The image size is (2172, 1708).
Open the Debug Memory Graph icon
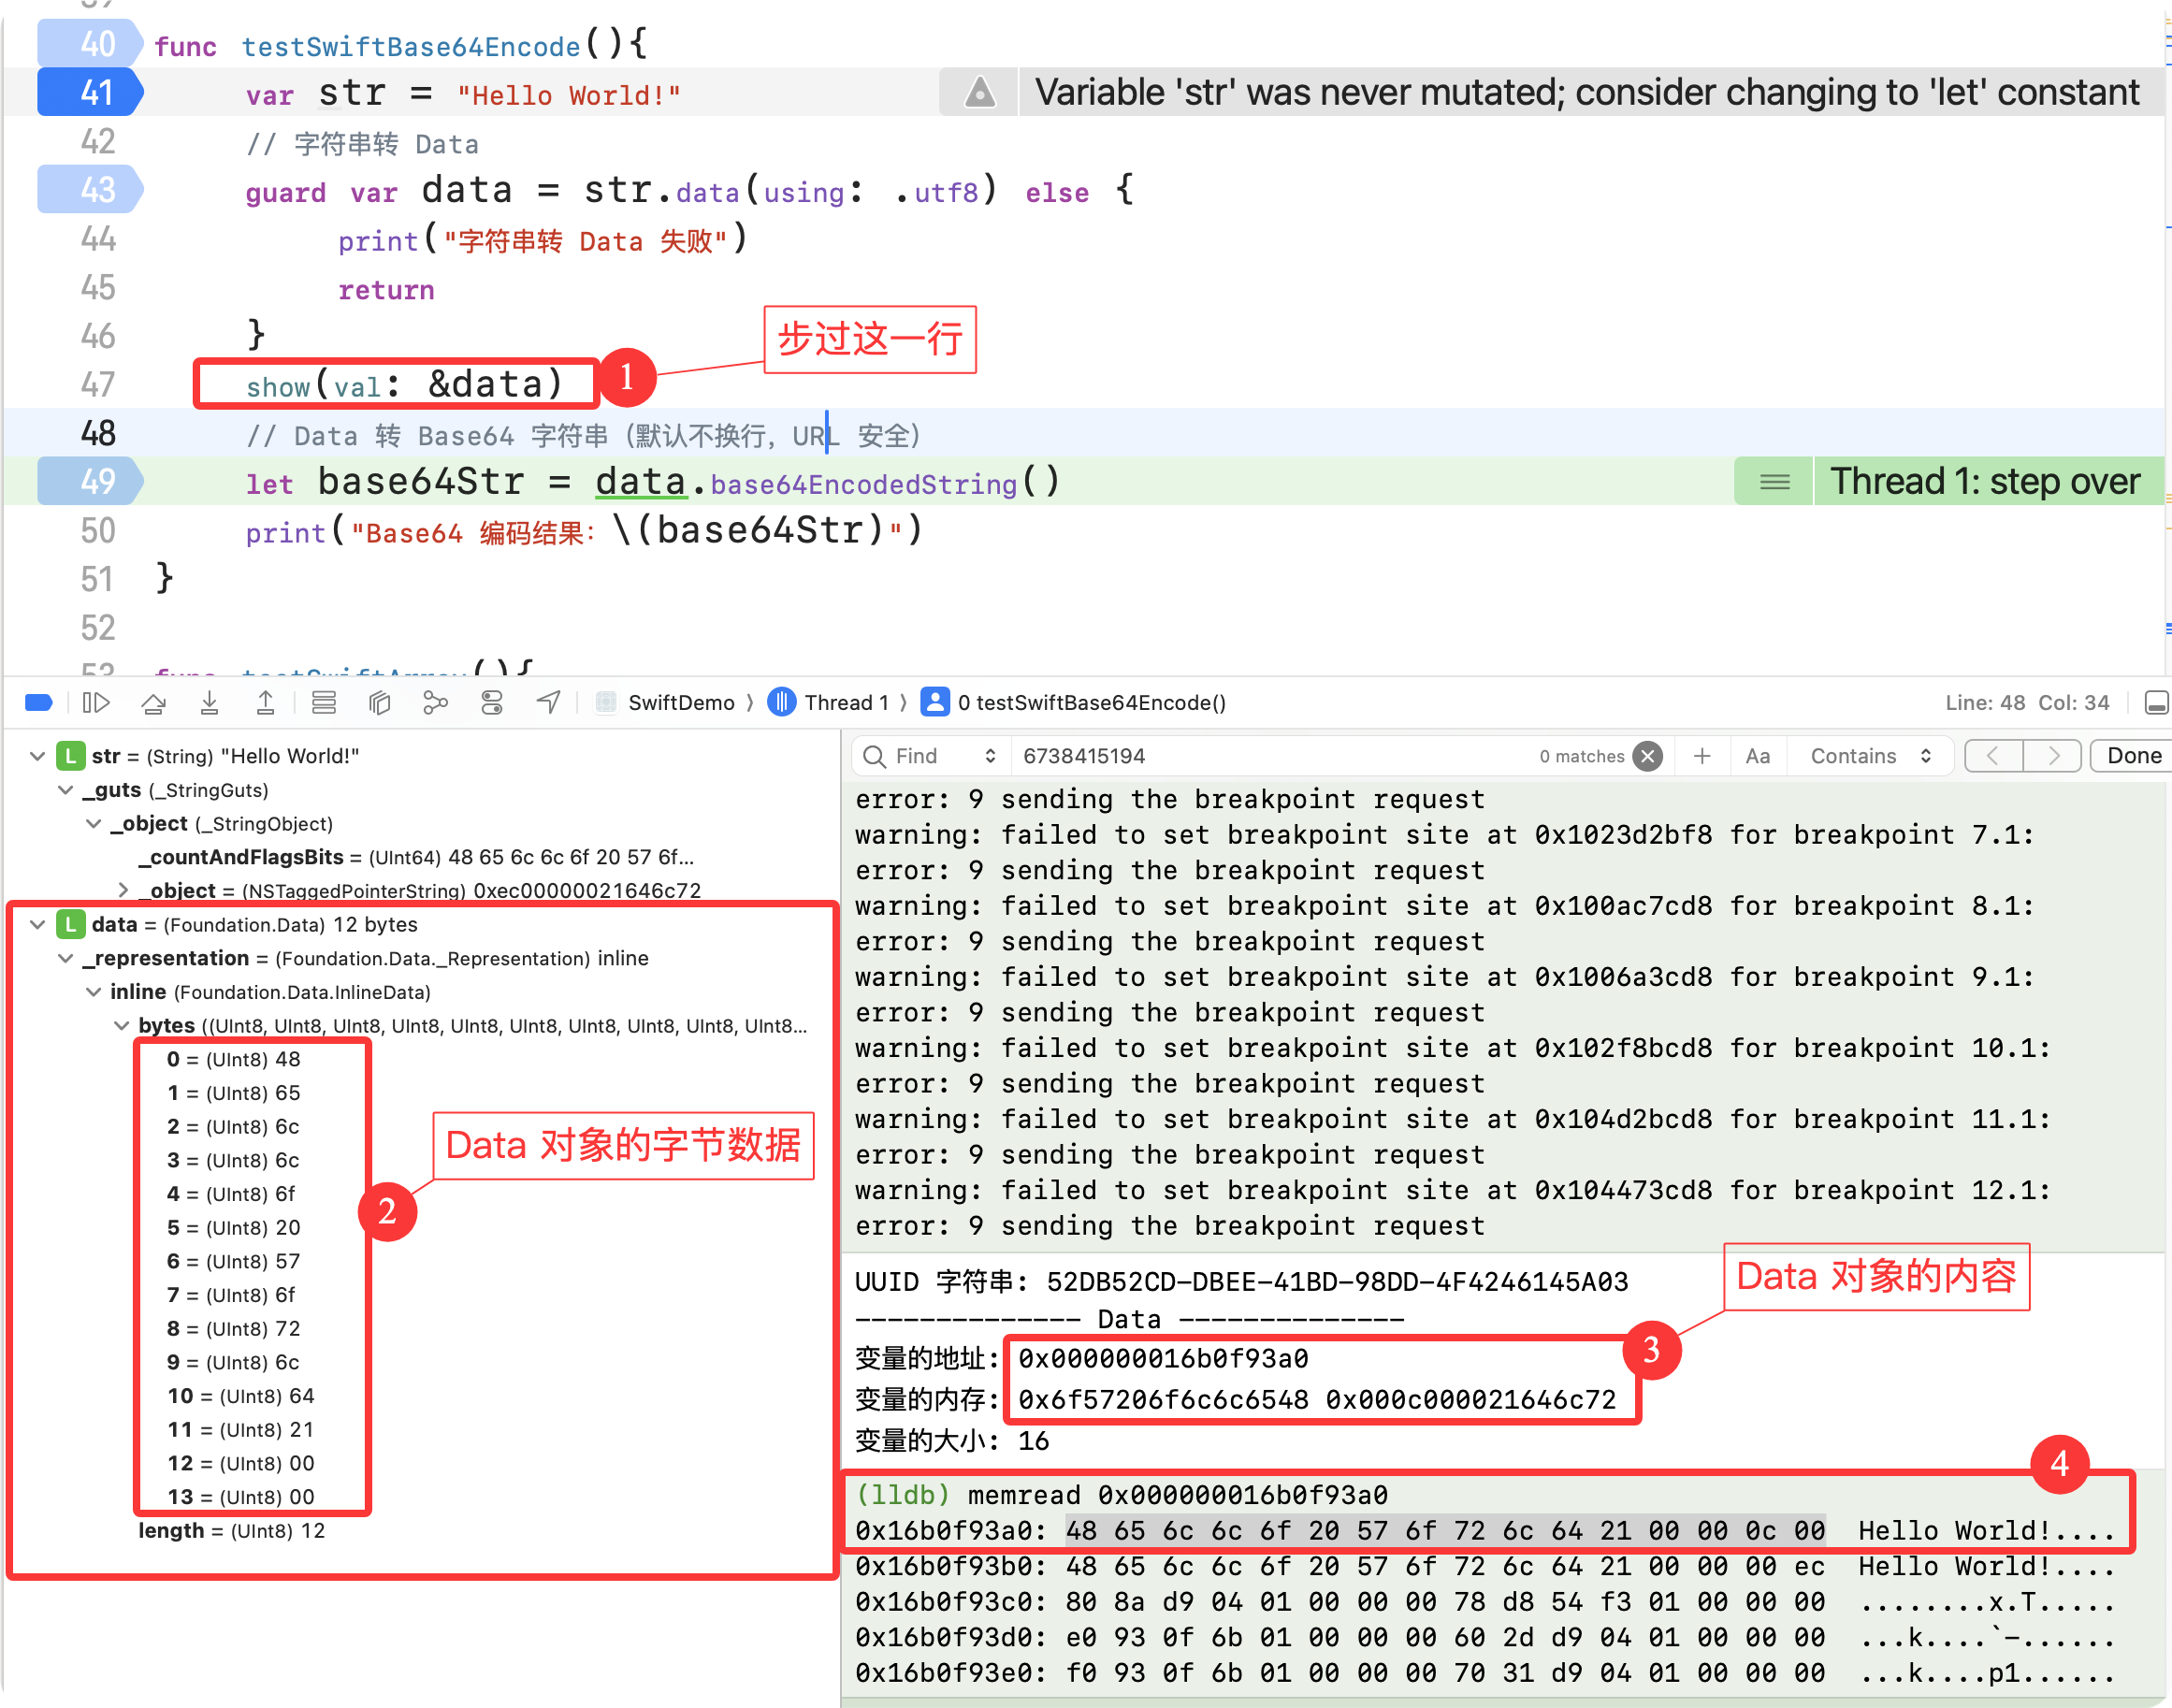pyautogui.click(x=435, y=703)
